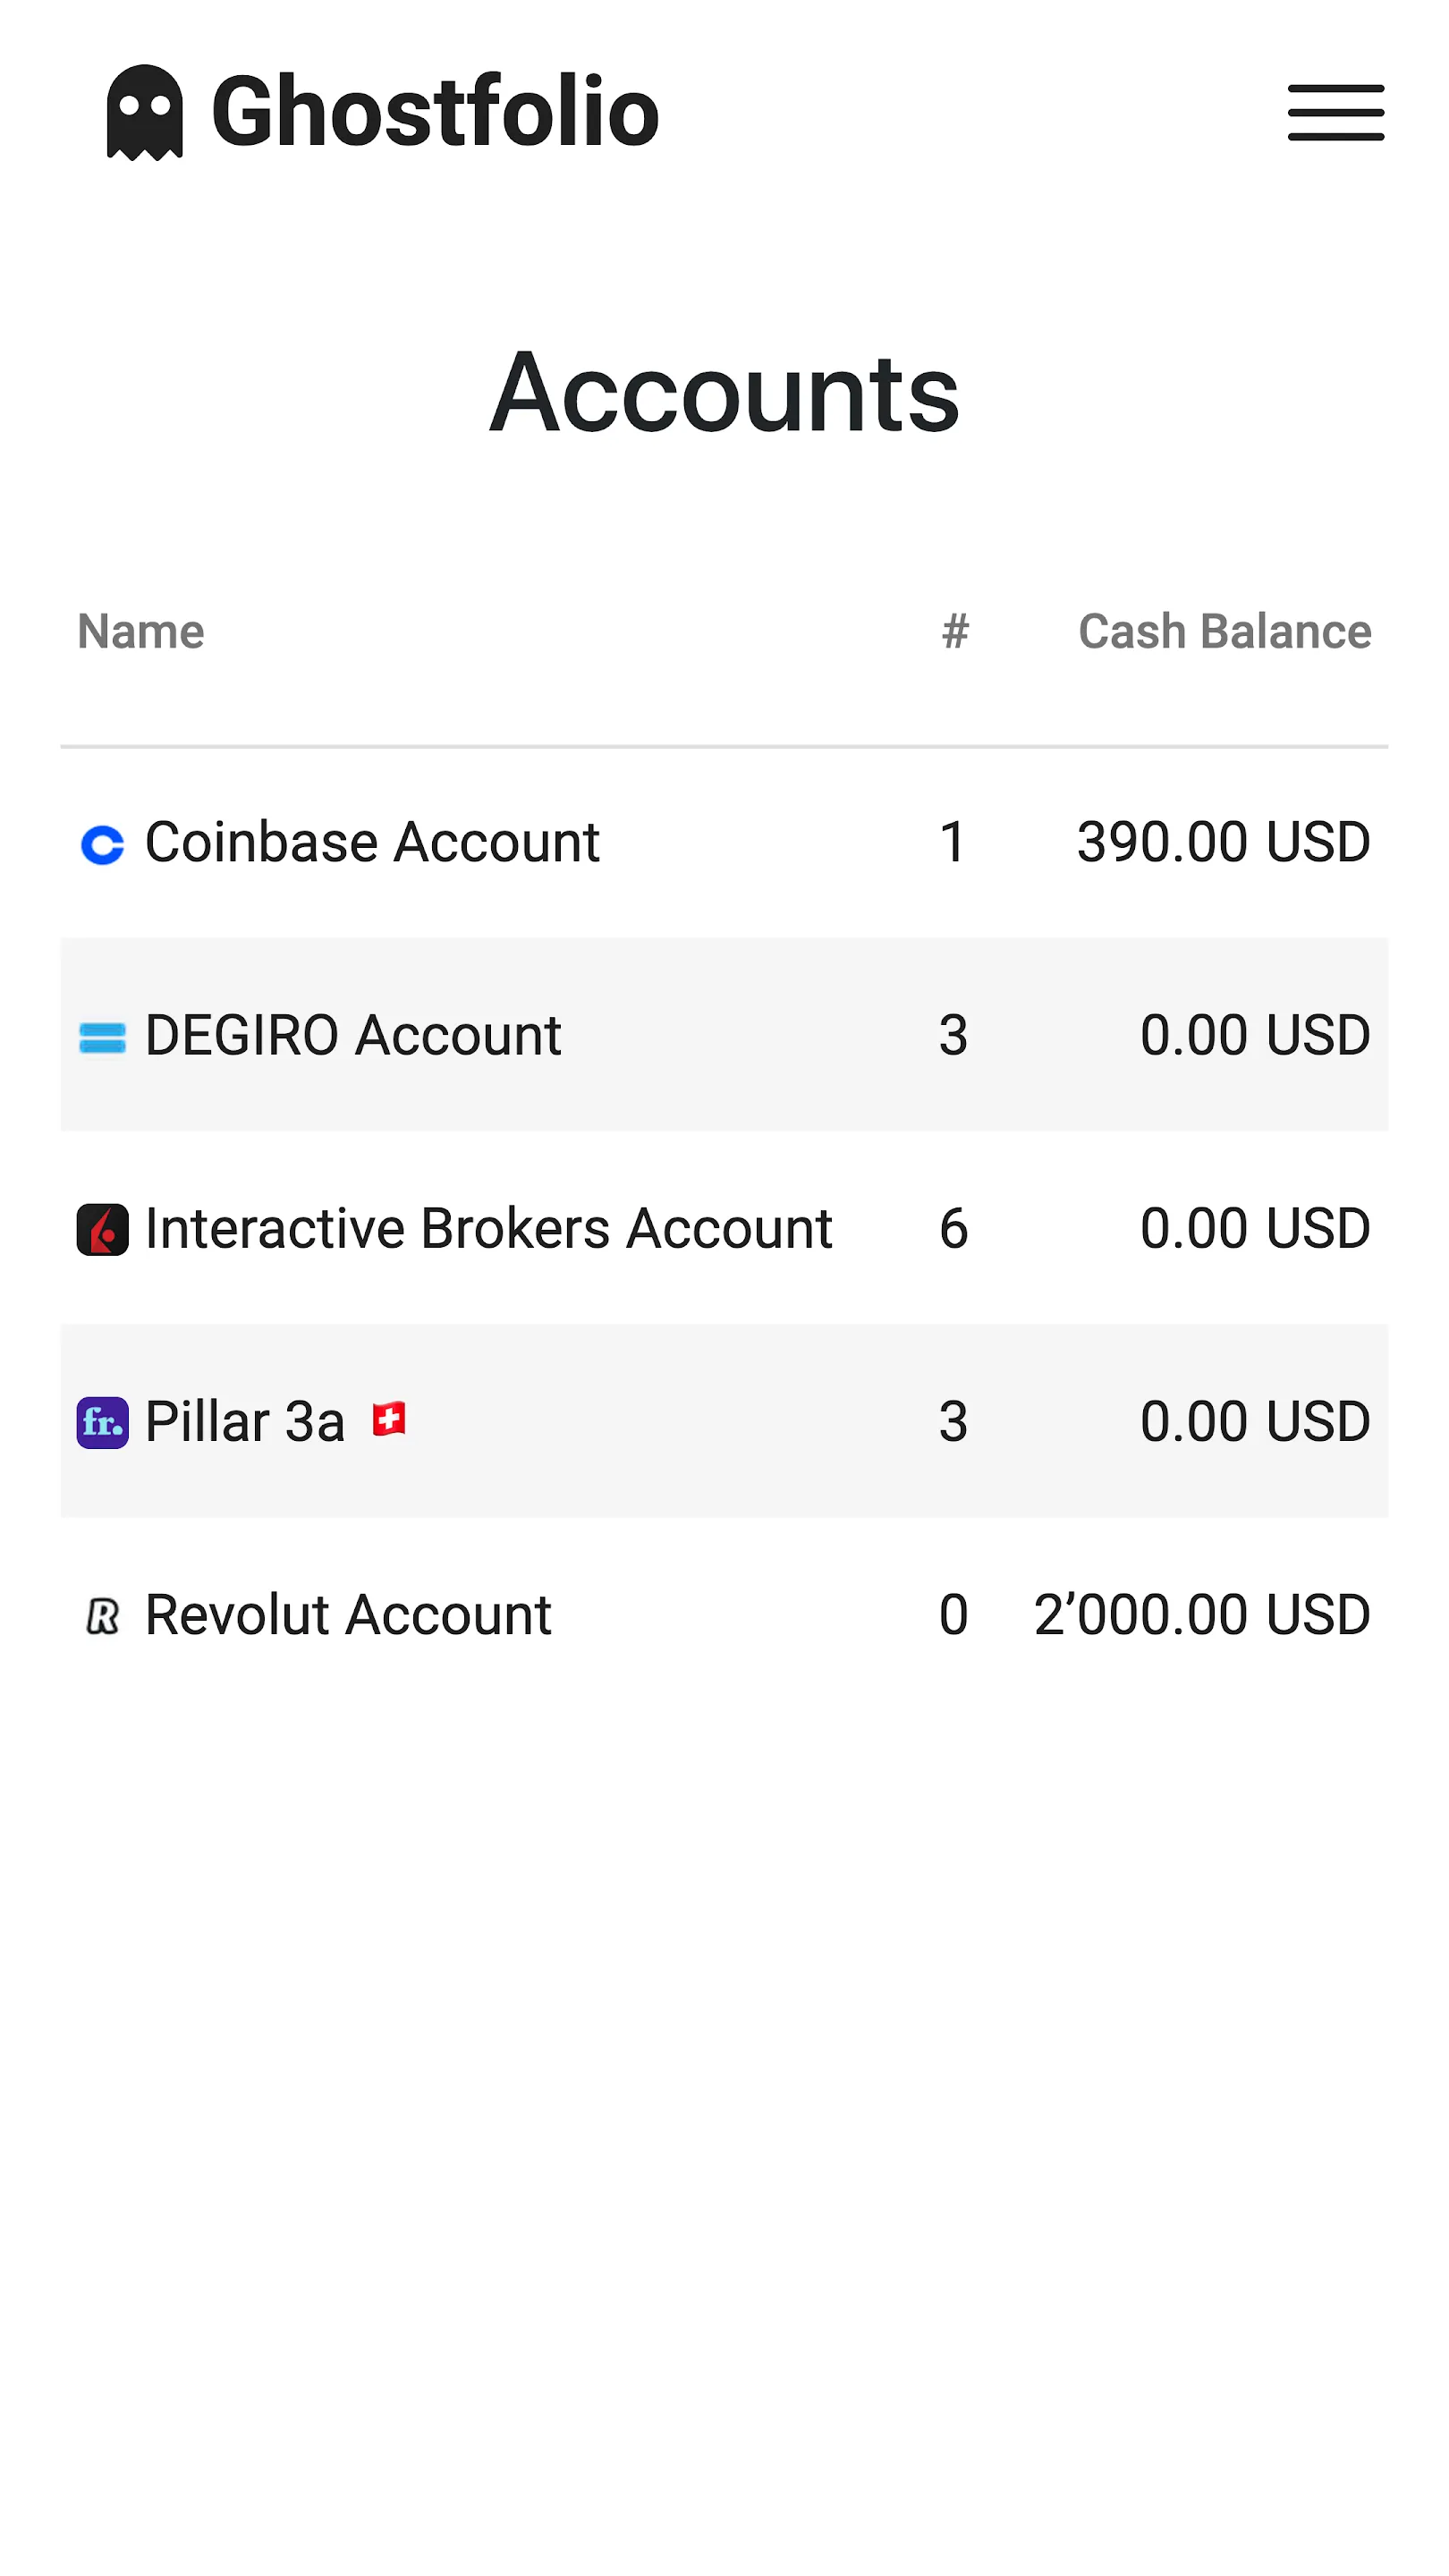This screenshot has height=2576, width=1449.
Task: Select the Interactive Brokers Account entry
Action: point(488,1228)
